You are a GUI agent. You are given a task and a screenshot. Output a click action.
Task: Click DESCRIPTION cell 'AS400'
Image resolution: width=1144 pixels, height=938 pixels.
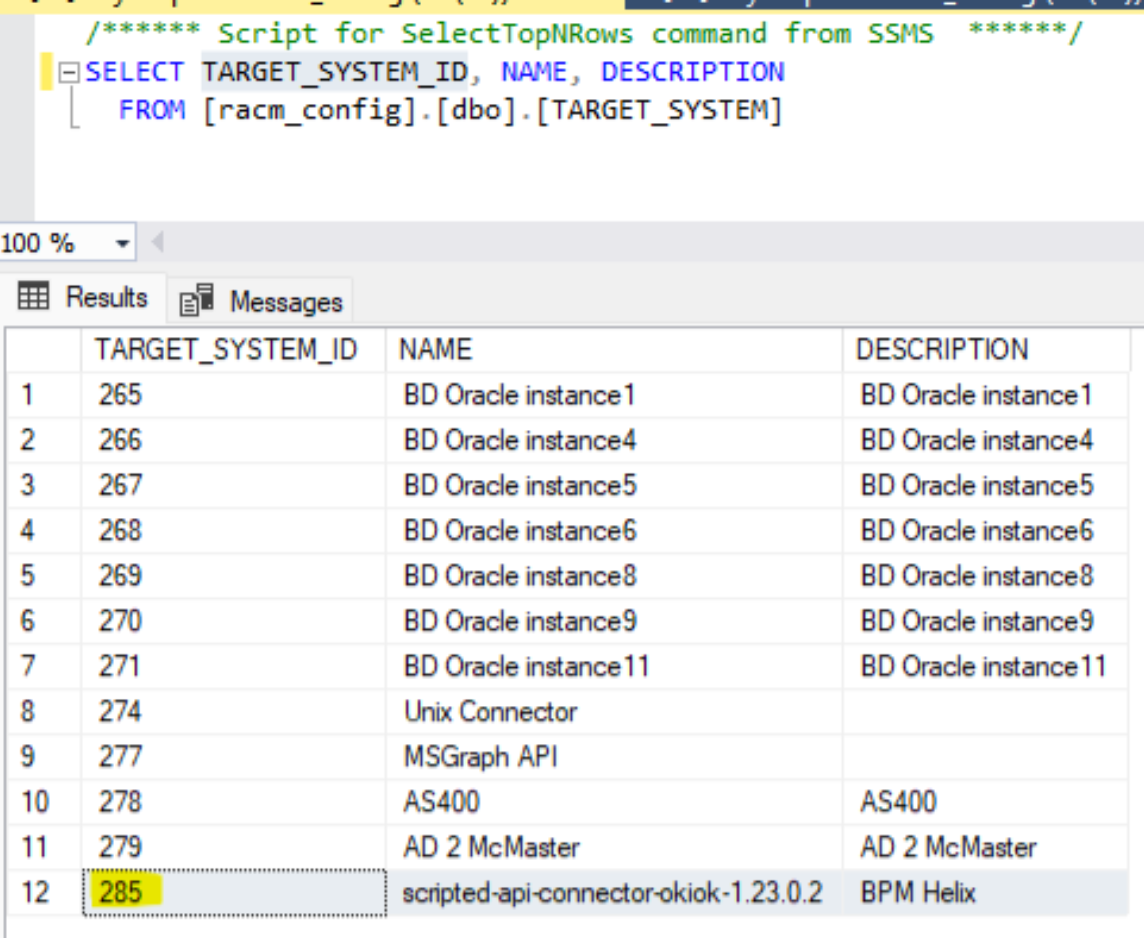[986, 802]
